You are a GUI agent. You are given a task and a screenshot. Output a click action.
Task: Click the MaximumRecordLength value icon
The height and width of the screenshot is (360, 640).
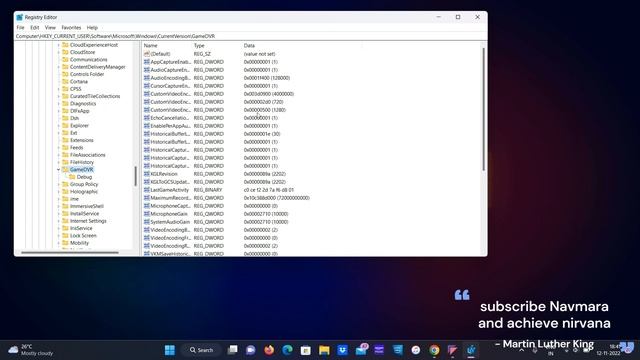point(147,198)
